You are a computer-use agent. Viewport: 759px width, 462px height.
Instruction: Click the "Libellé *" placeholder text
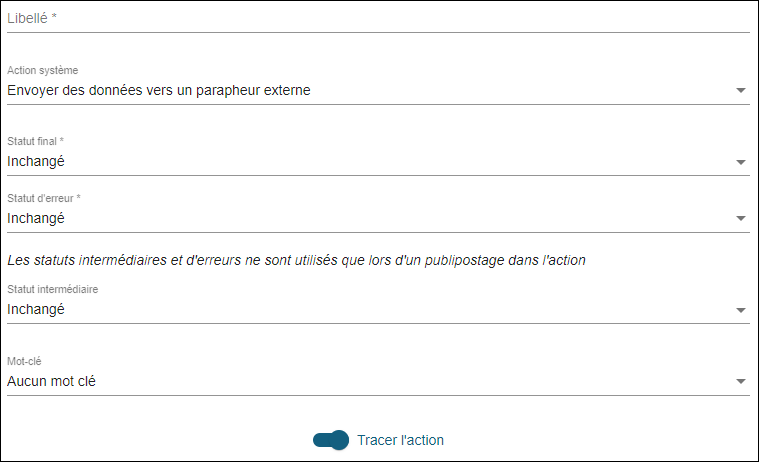[x=32, y=18]
